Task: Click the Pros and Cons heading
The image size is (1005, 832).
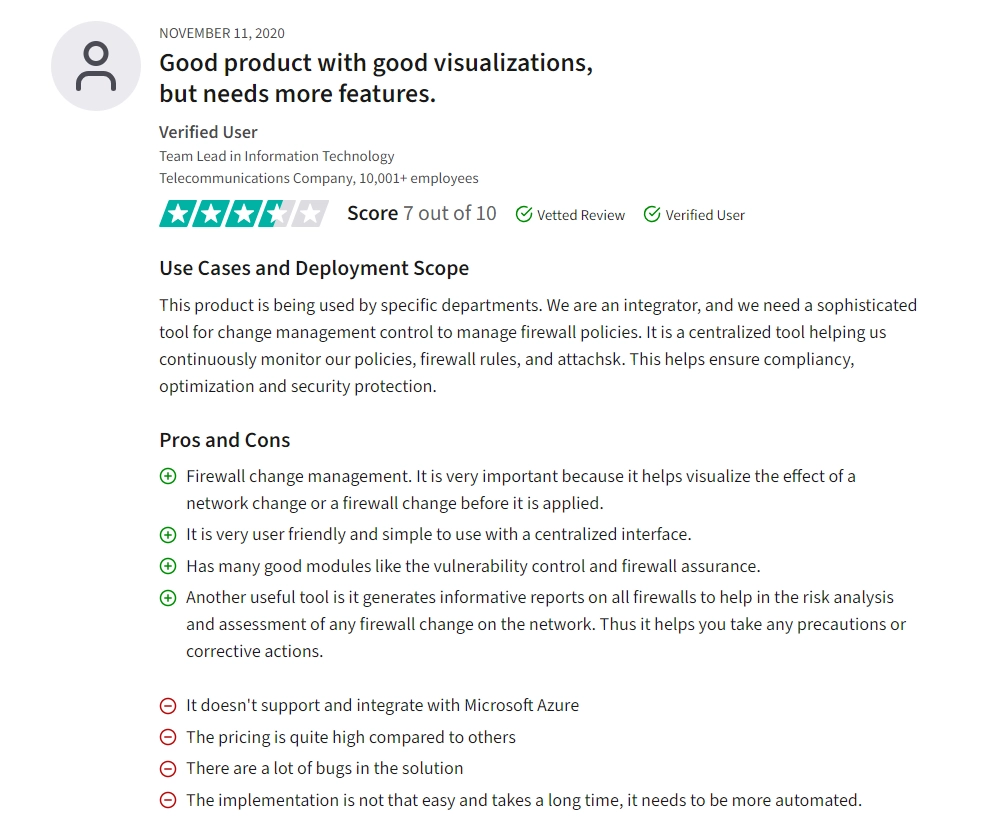Action: click(x=224, y=440)
